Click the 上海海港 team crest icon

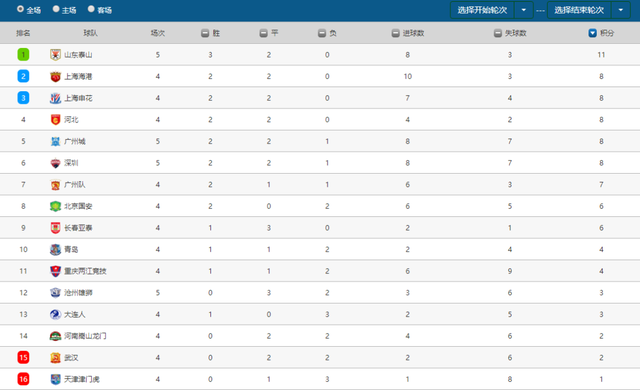[56, 76]
